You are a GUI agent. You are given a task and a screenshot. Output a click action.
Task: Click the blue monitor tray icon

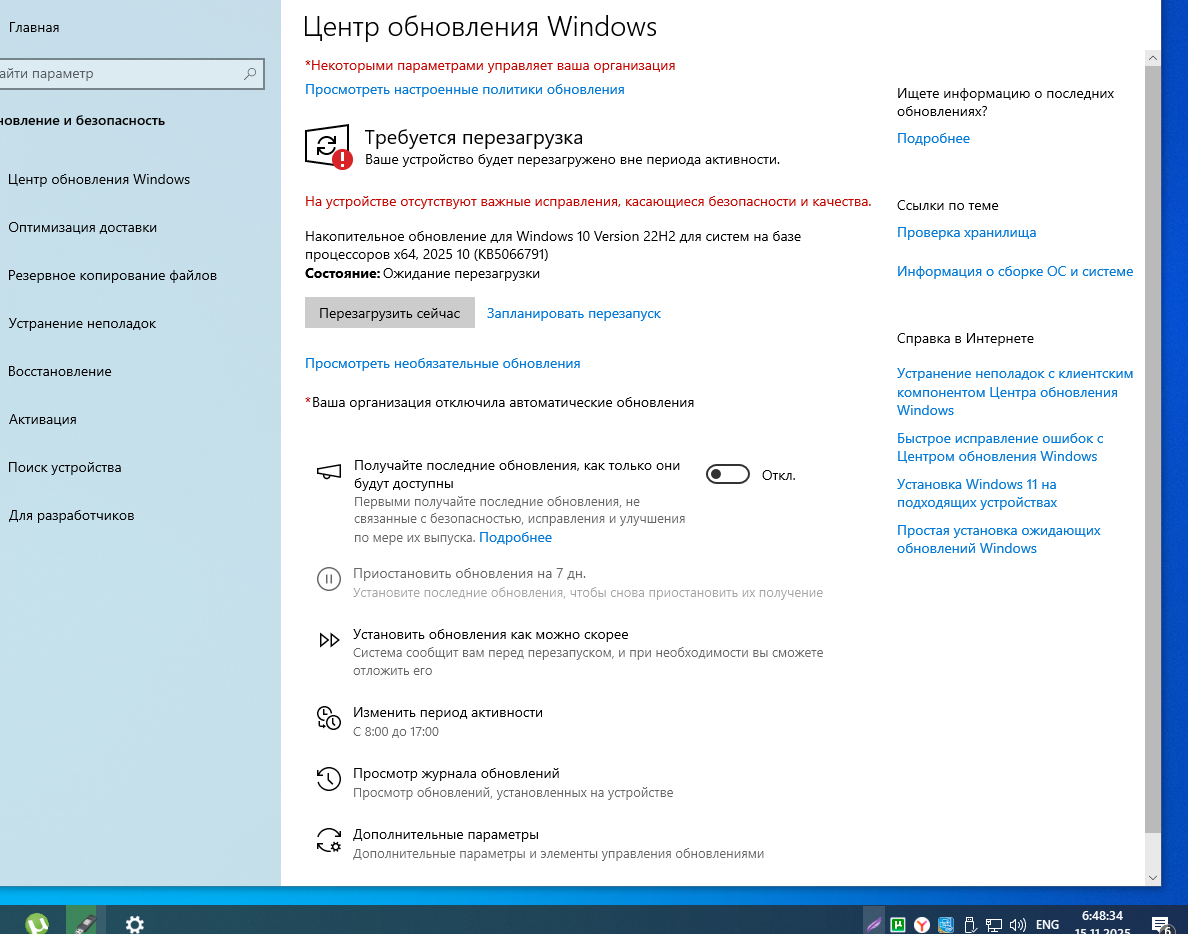(946, 924)
